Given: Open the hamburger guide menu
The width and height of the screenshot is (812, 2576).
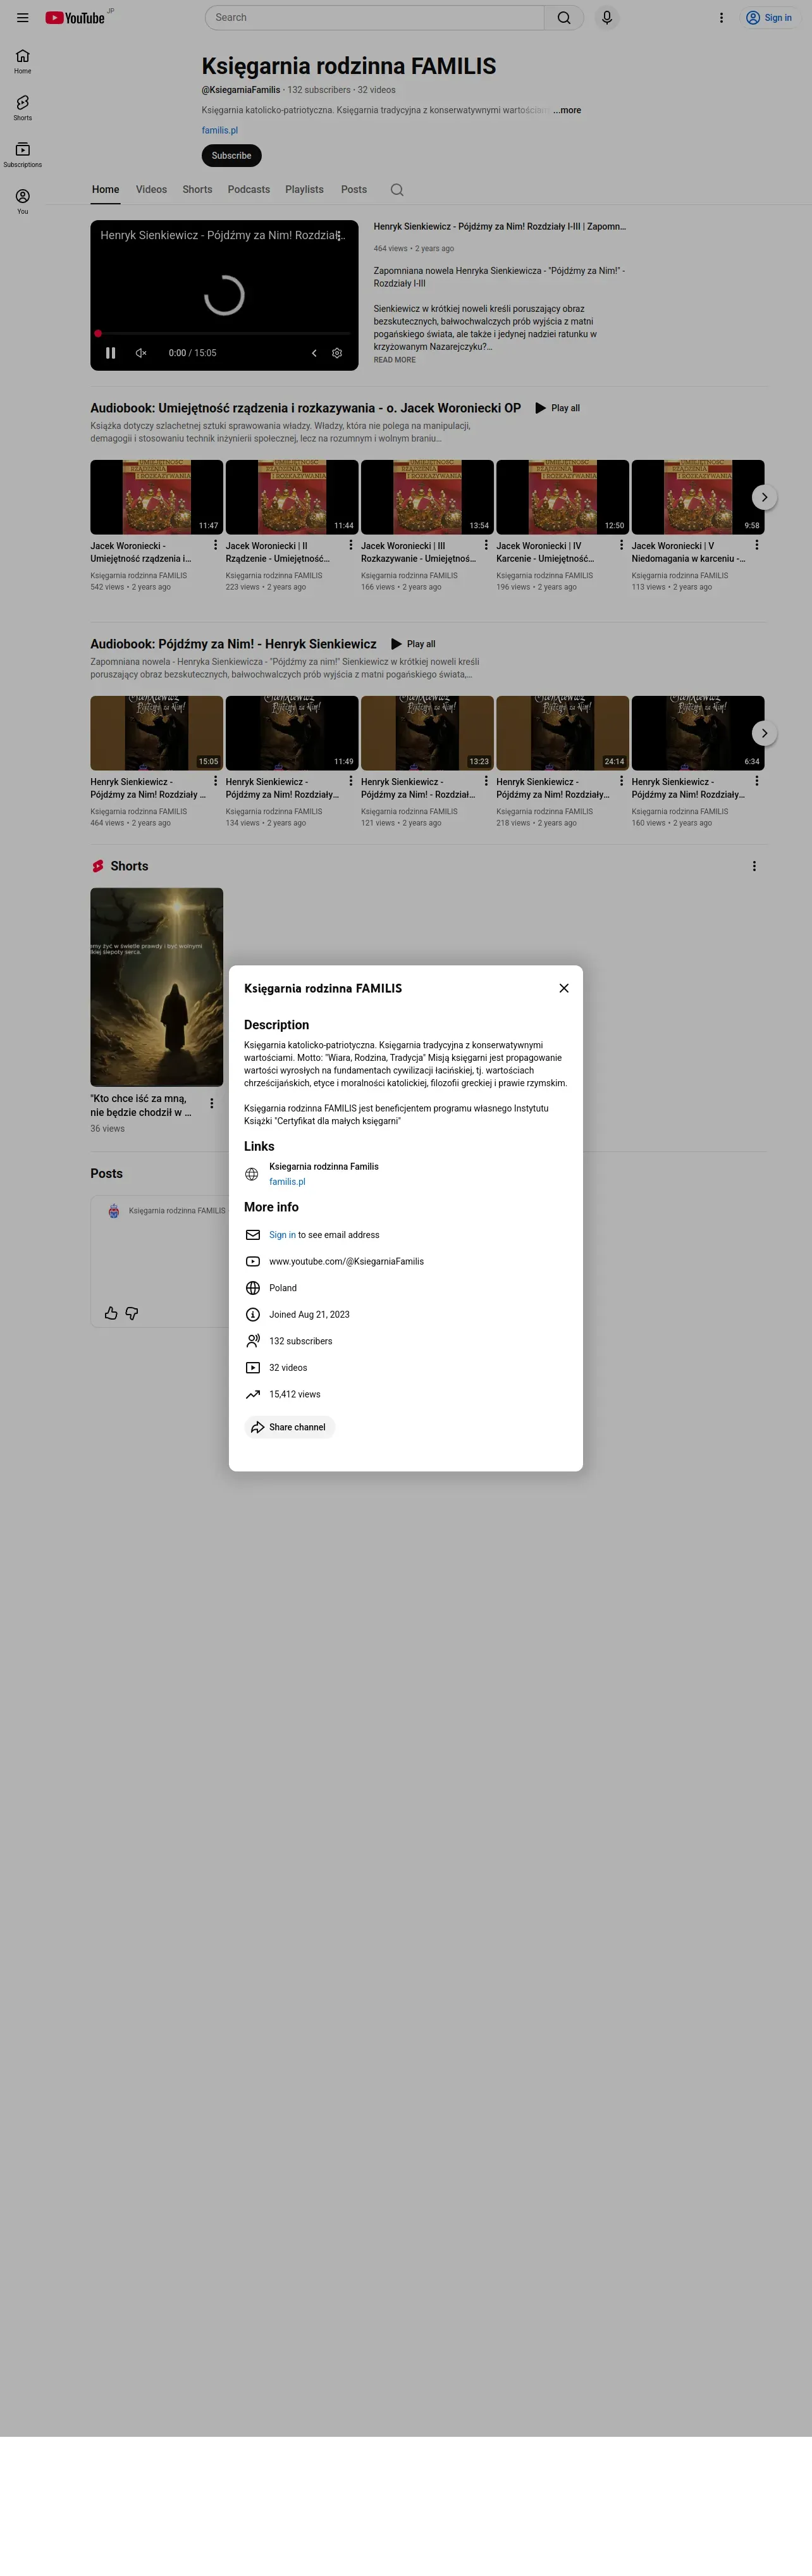Looking at the screenshot, I should [22, 18].
